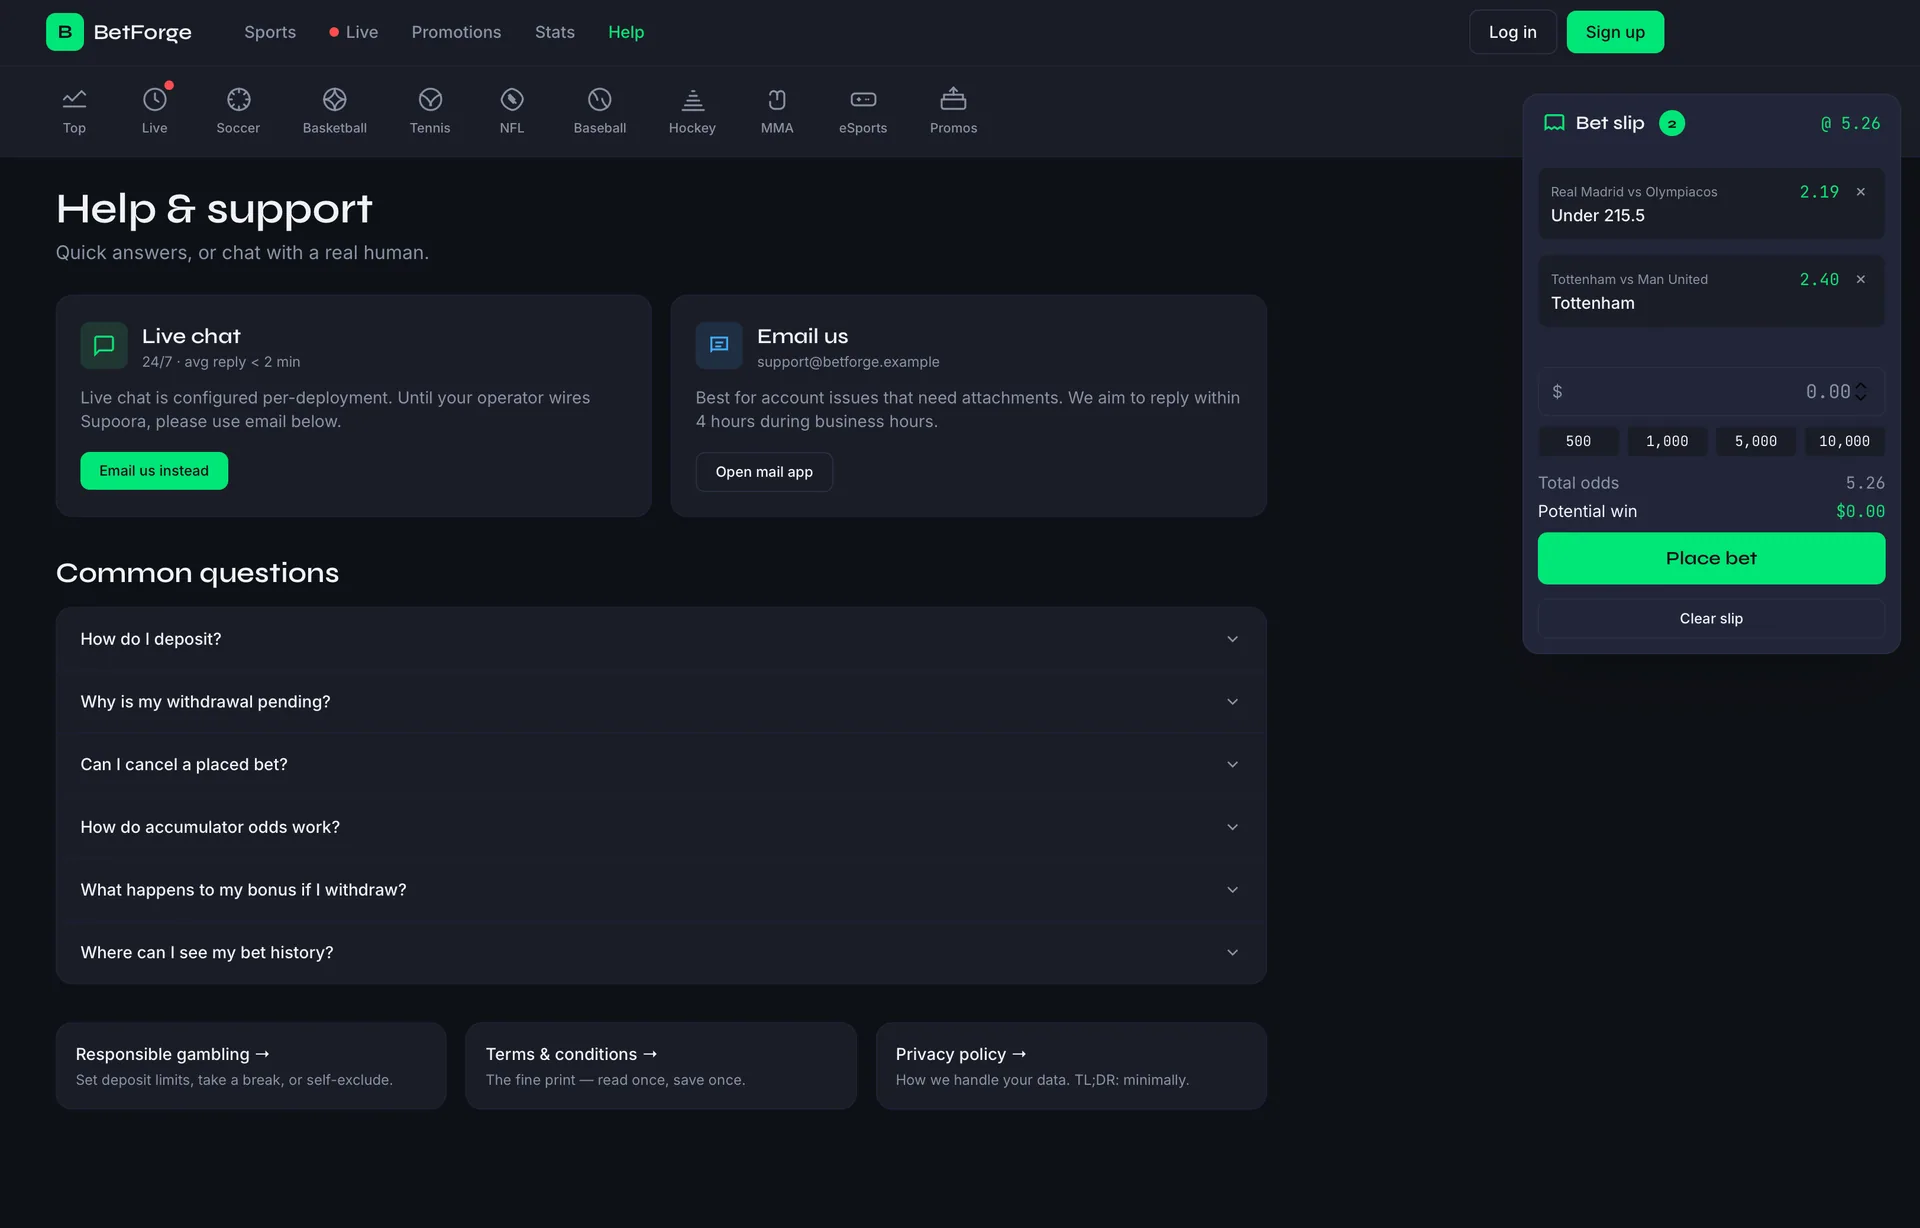The width and height of the screenshot is (1920, 1228).
Task: Select the Hockey category icon
Action: (x=692, y=99)
